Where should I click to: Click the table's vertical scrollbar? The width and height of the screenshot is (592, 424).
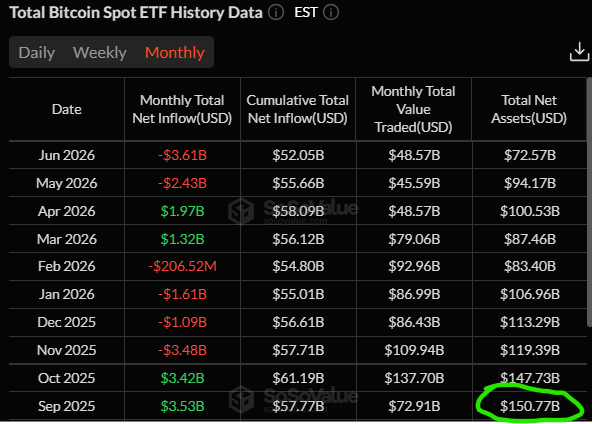tap(589, 202)
